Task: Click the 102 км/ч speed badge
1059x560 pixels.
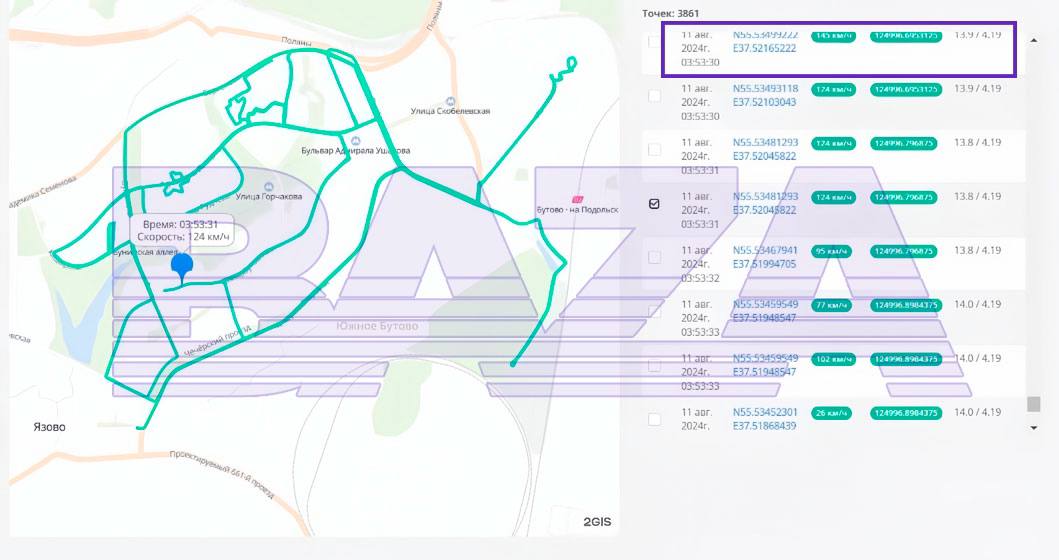Action: 833,358
